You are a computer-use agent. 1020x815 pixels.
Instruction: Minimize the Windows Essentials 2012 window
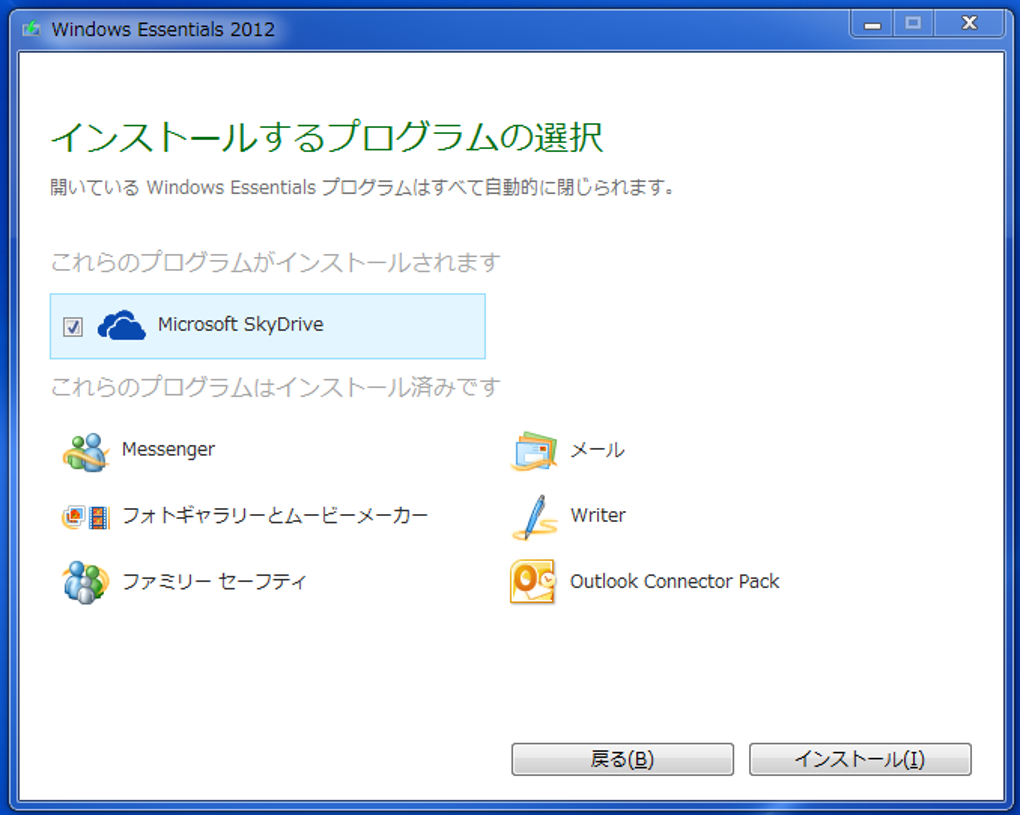(872, 24)
